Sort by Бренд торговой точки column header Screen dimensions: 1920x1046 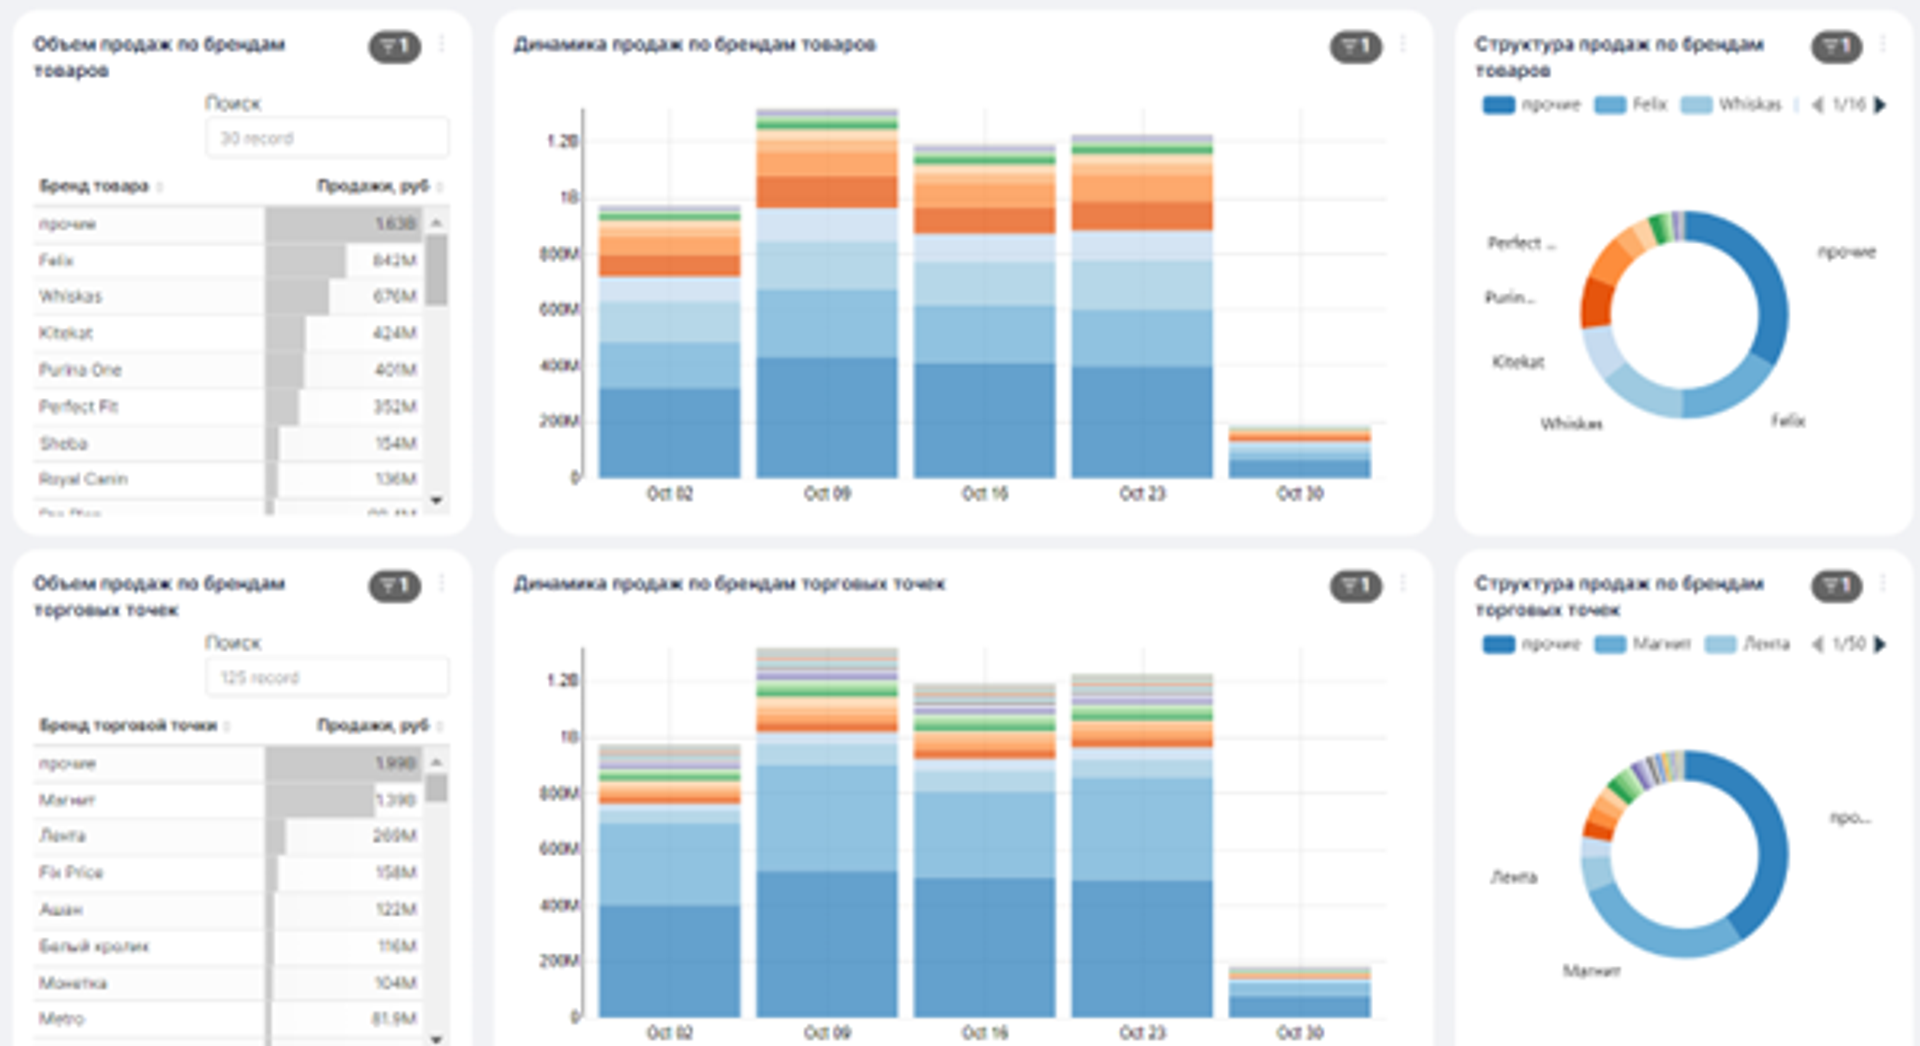(x=127, y=725)
